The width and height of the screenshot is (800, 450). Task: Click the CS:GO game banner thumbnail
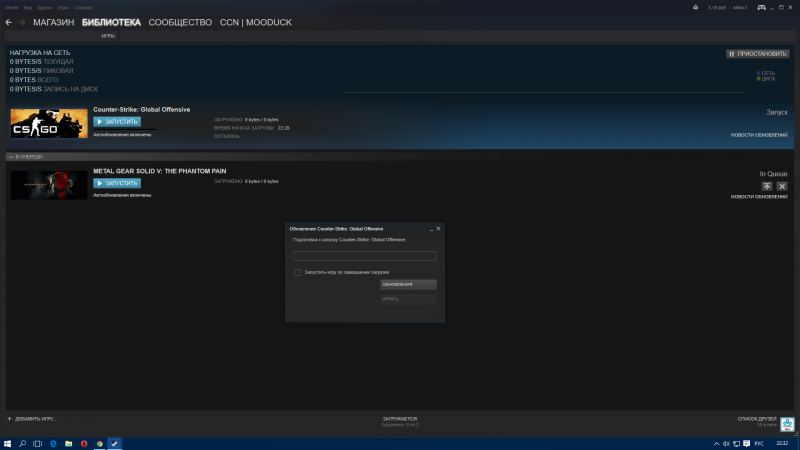pyautogui.click(x=49, y=123)
